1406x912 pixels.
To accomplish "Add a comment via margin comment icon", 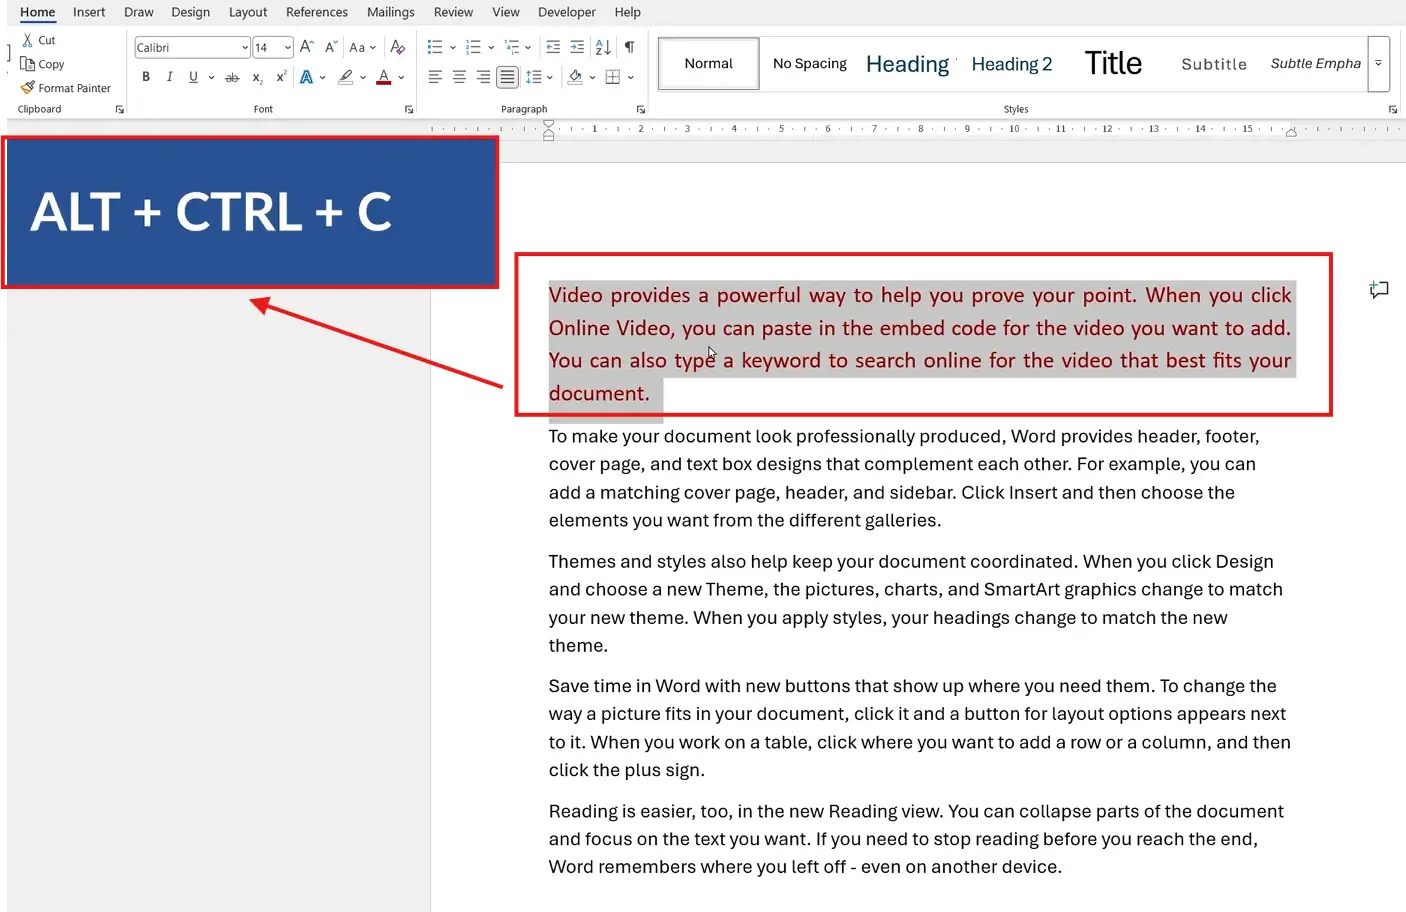I will (1379, 290).
